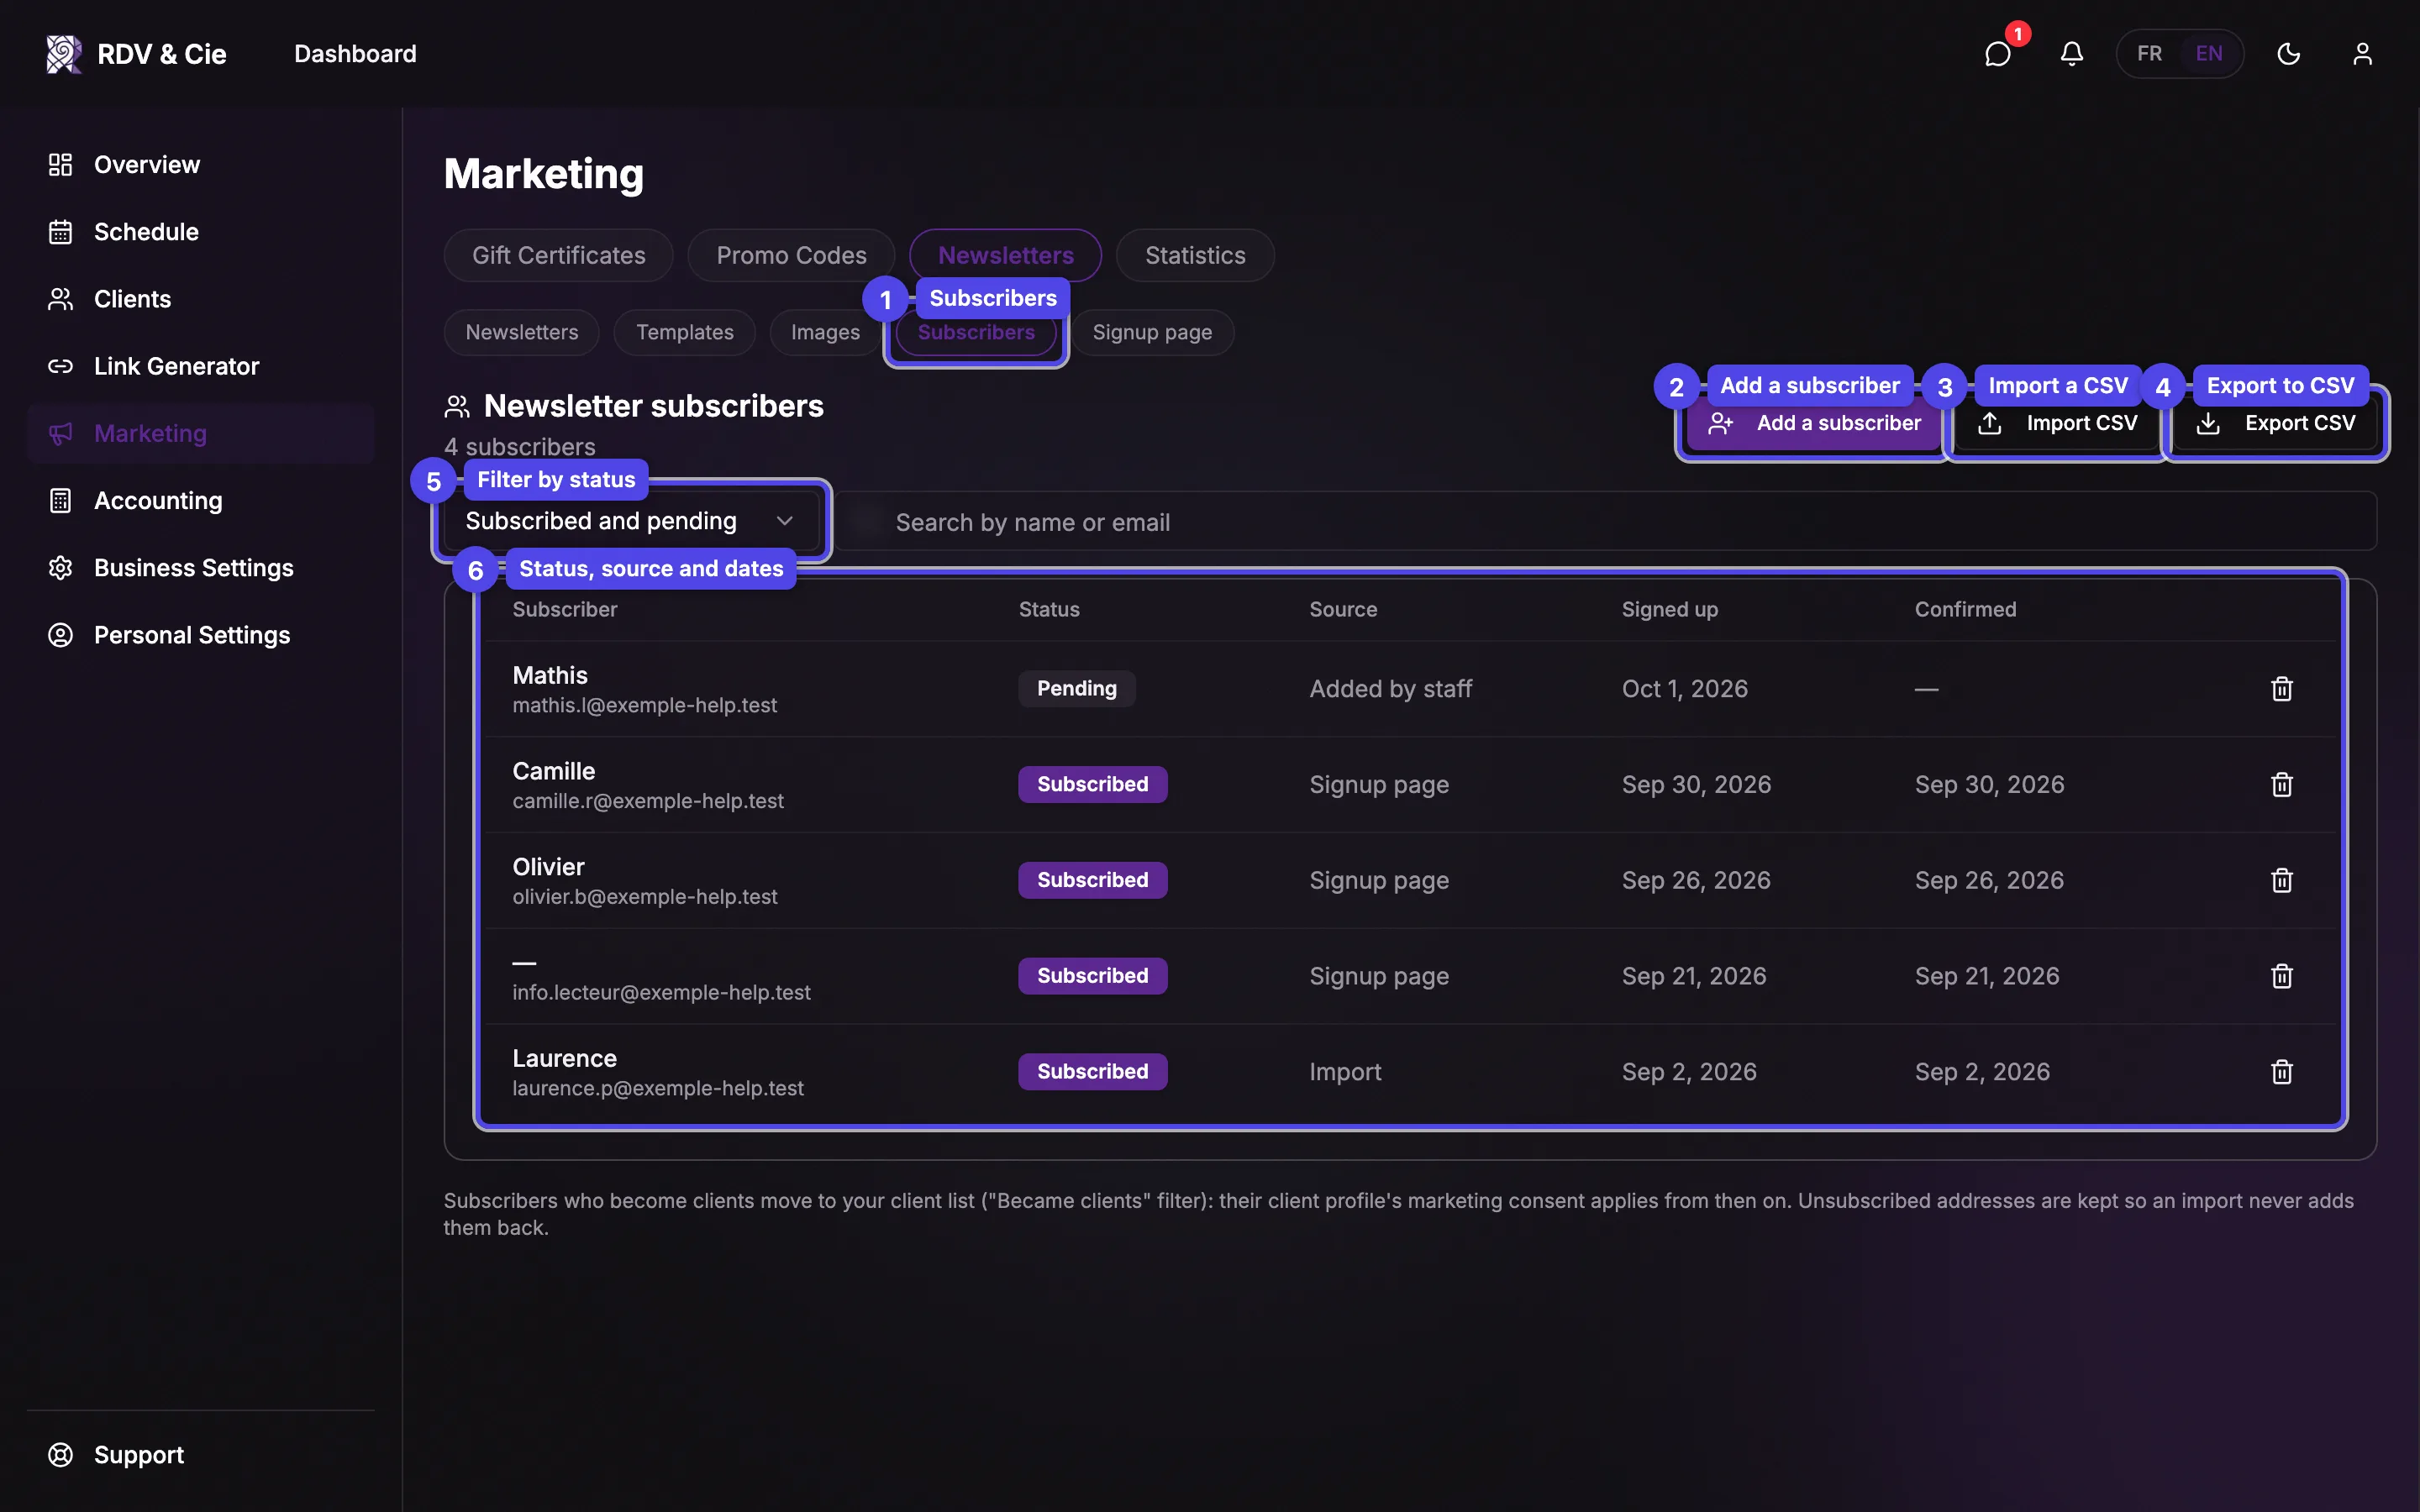Switch language to EN
Image resolution: width=2420 pixels, height=1512 pixels.
[x=2209, y=54]
